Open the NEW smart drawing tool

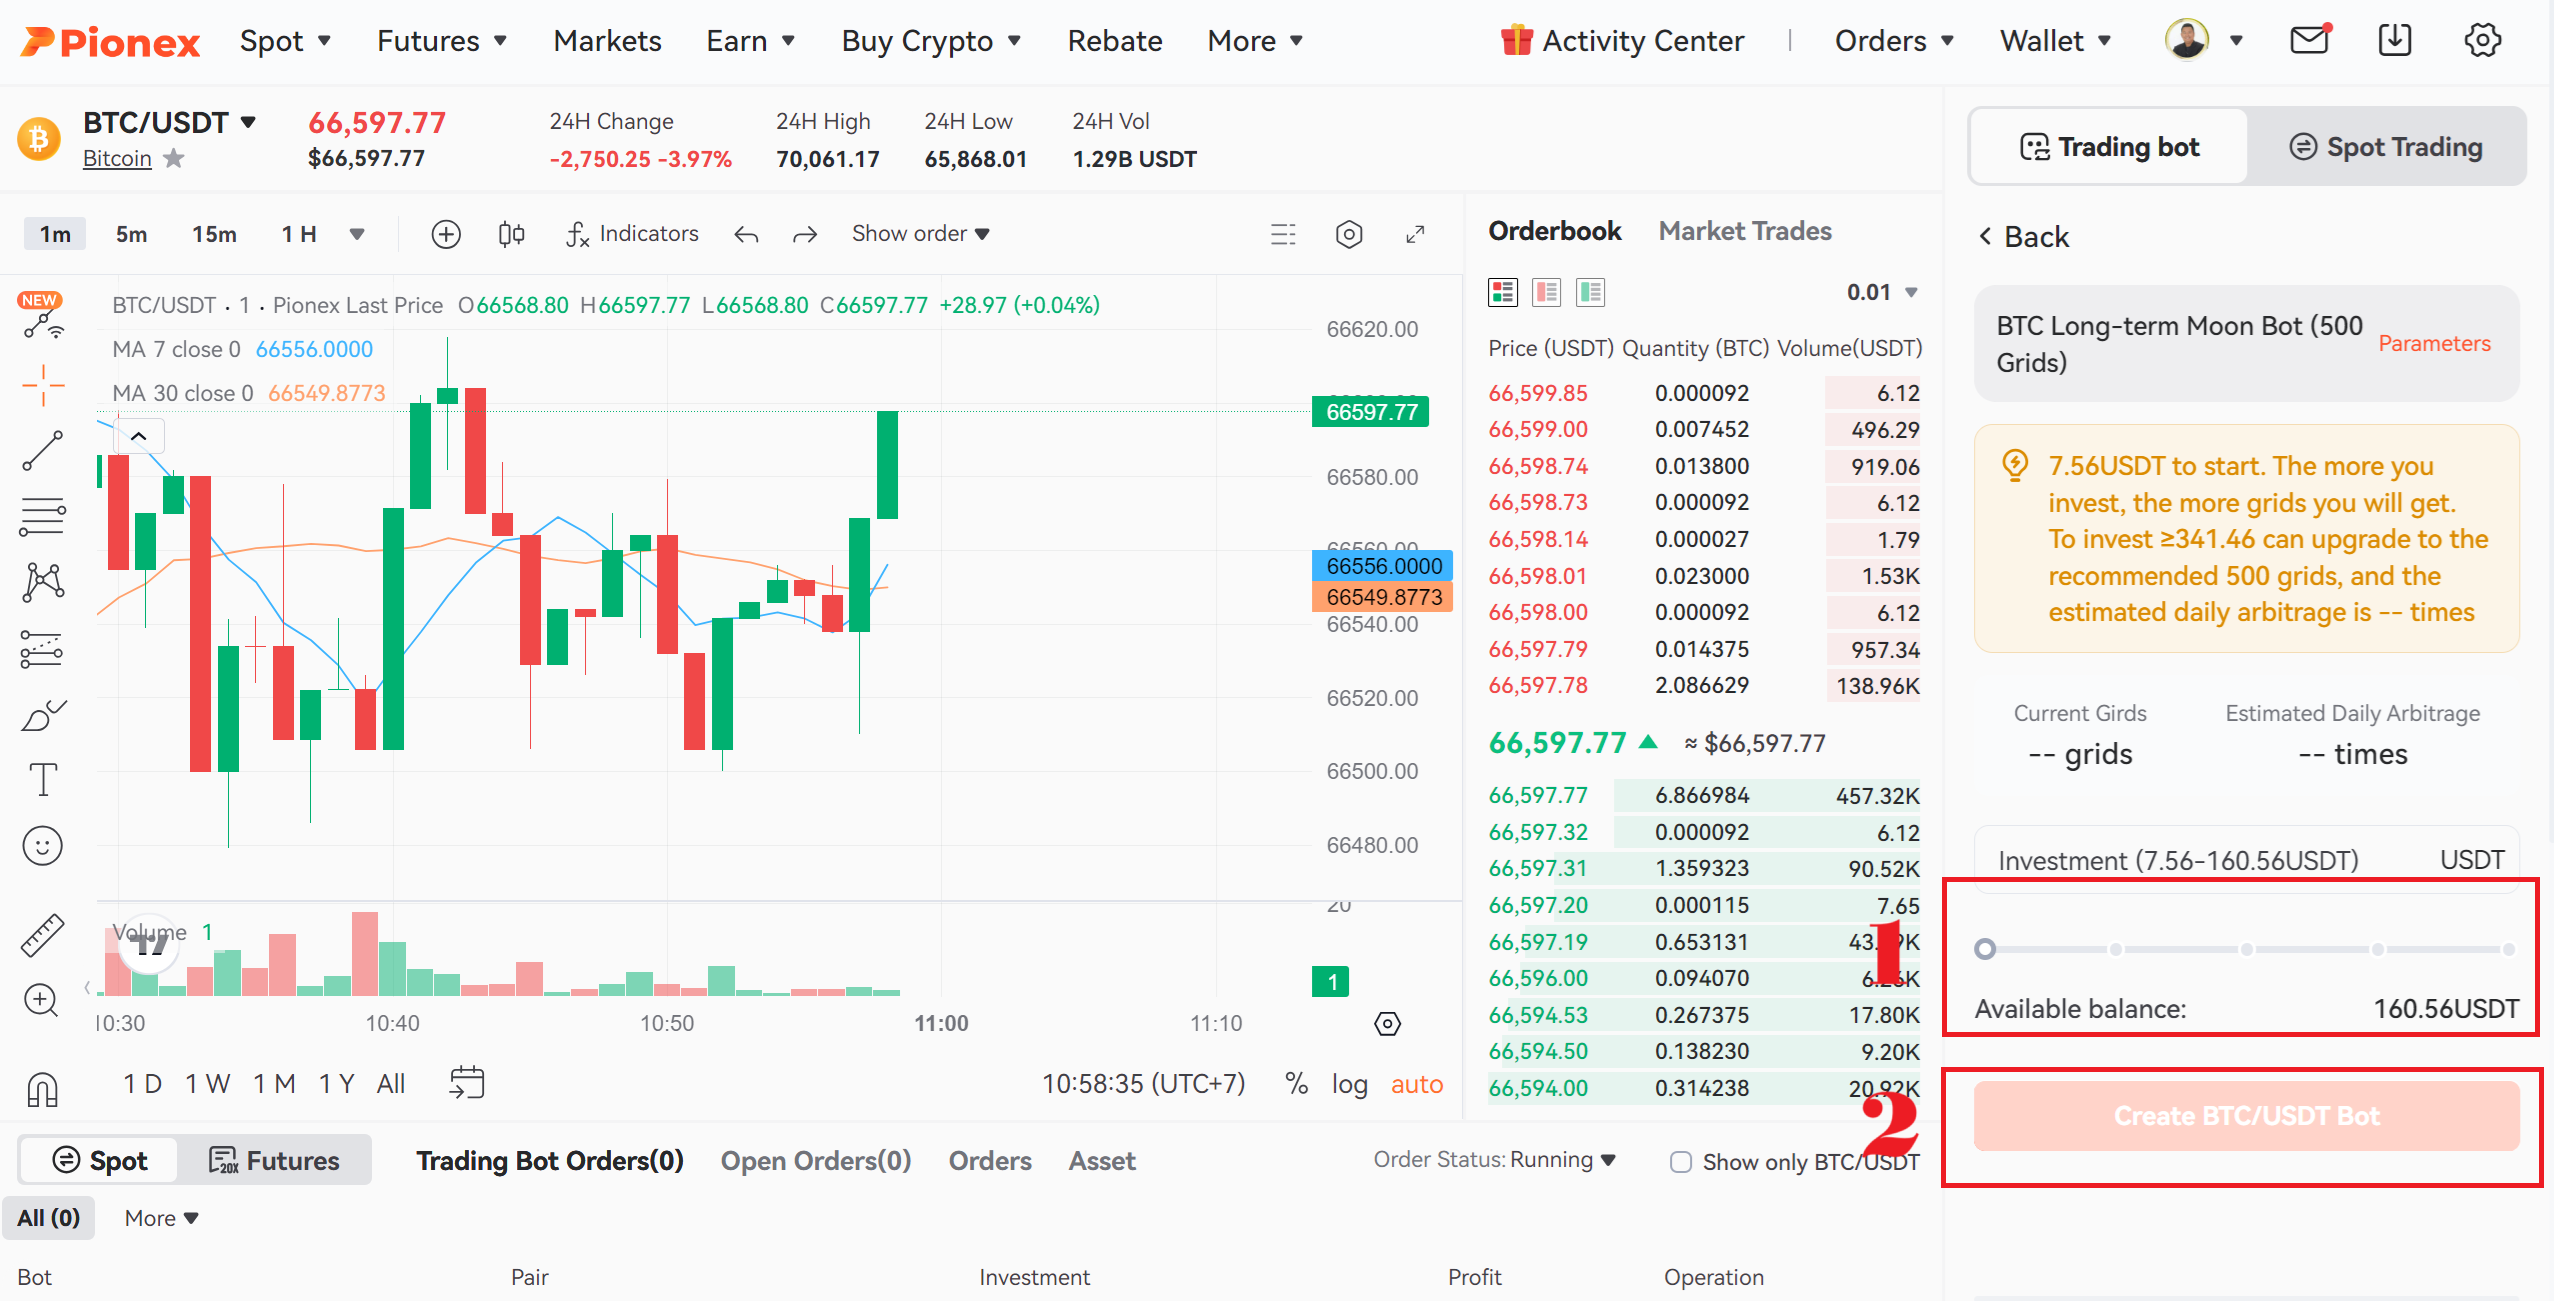tap(42, 318)
